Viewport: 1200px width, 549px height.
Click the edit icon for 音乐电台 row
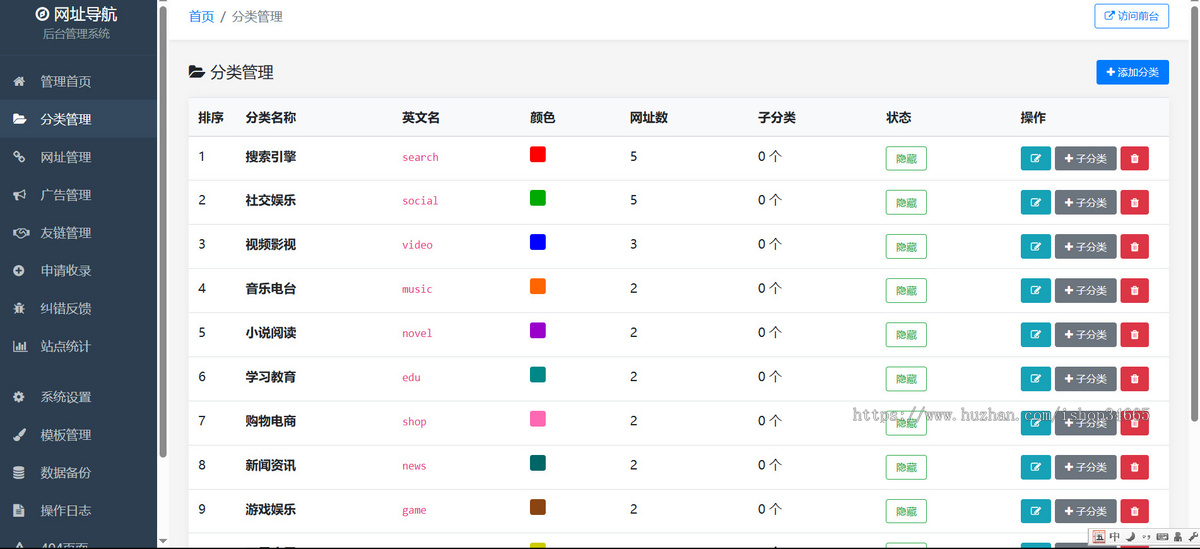pos(1035,290)
